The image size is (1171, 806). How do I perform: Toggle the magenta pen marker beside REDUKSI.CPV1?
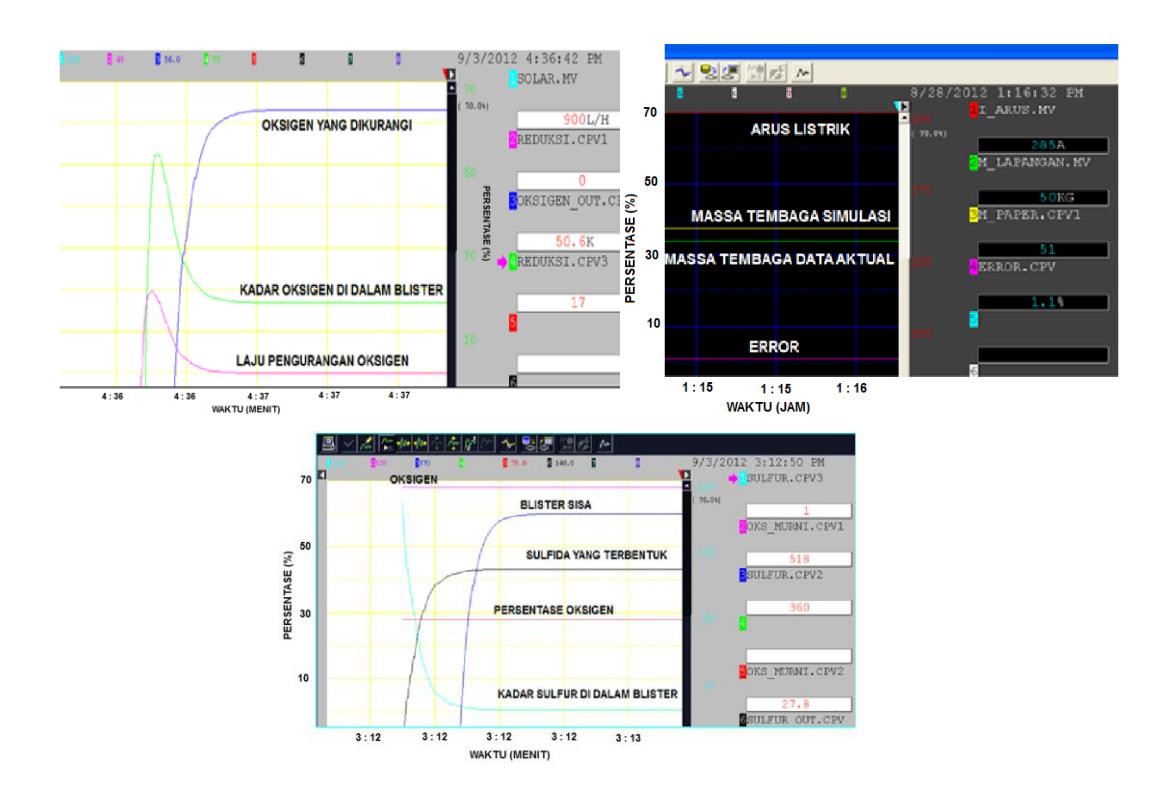click(x=513, y=140)
